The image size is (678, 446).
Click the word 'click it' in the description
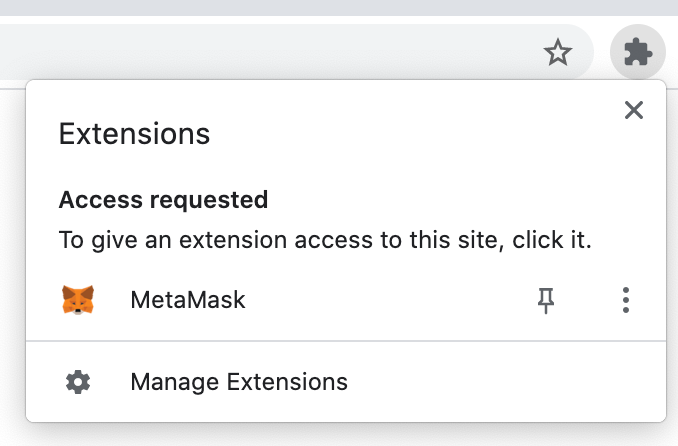[x=552, y=240]
